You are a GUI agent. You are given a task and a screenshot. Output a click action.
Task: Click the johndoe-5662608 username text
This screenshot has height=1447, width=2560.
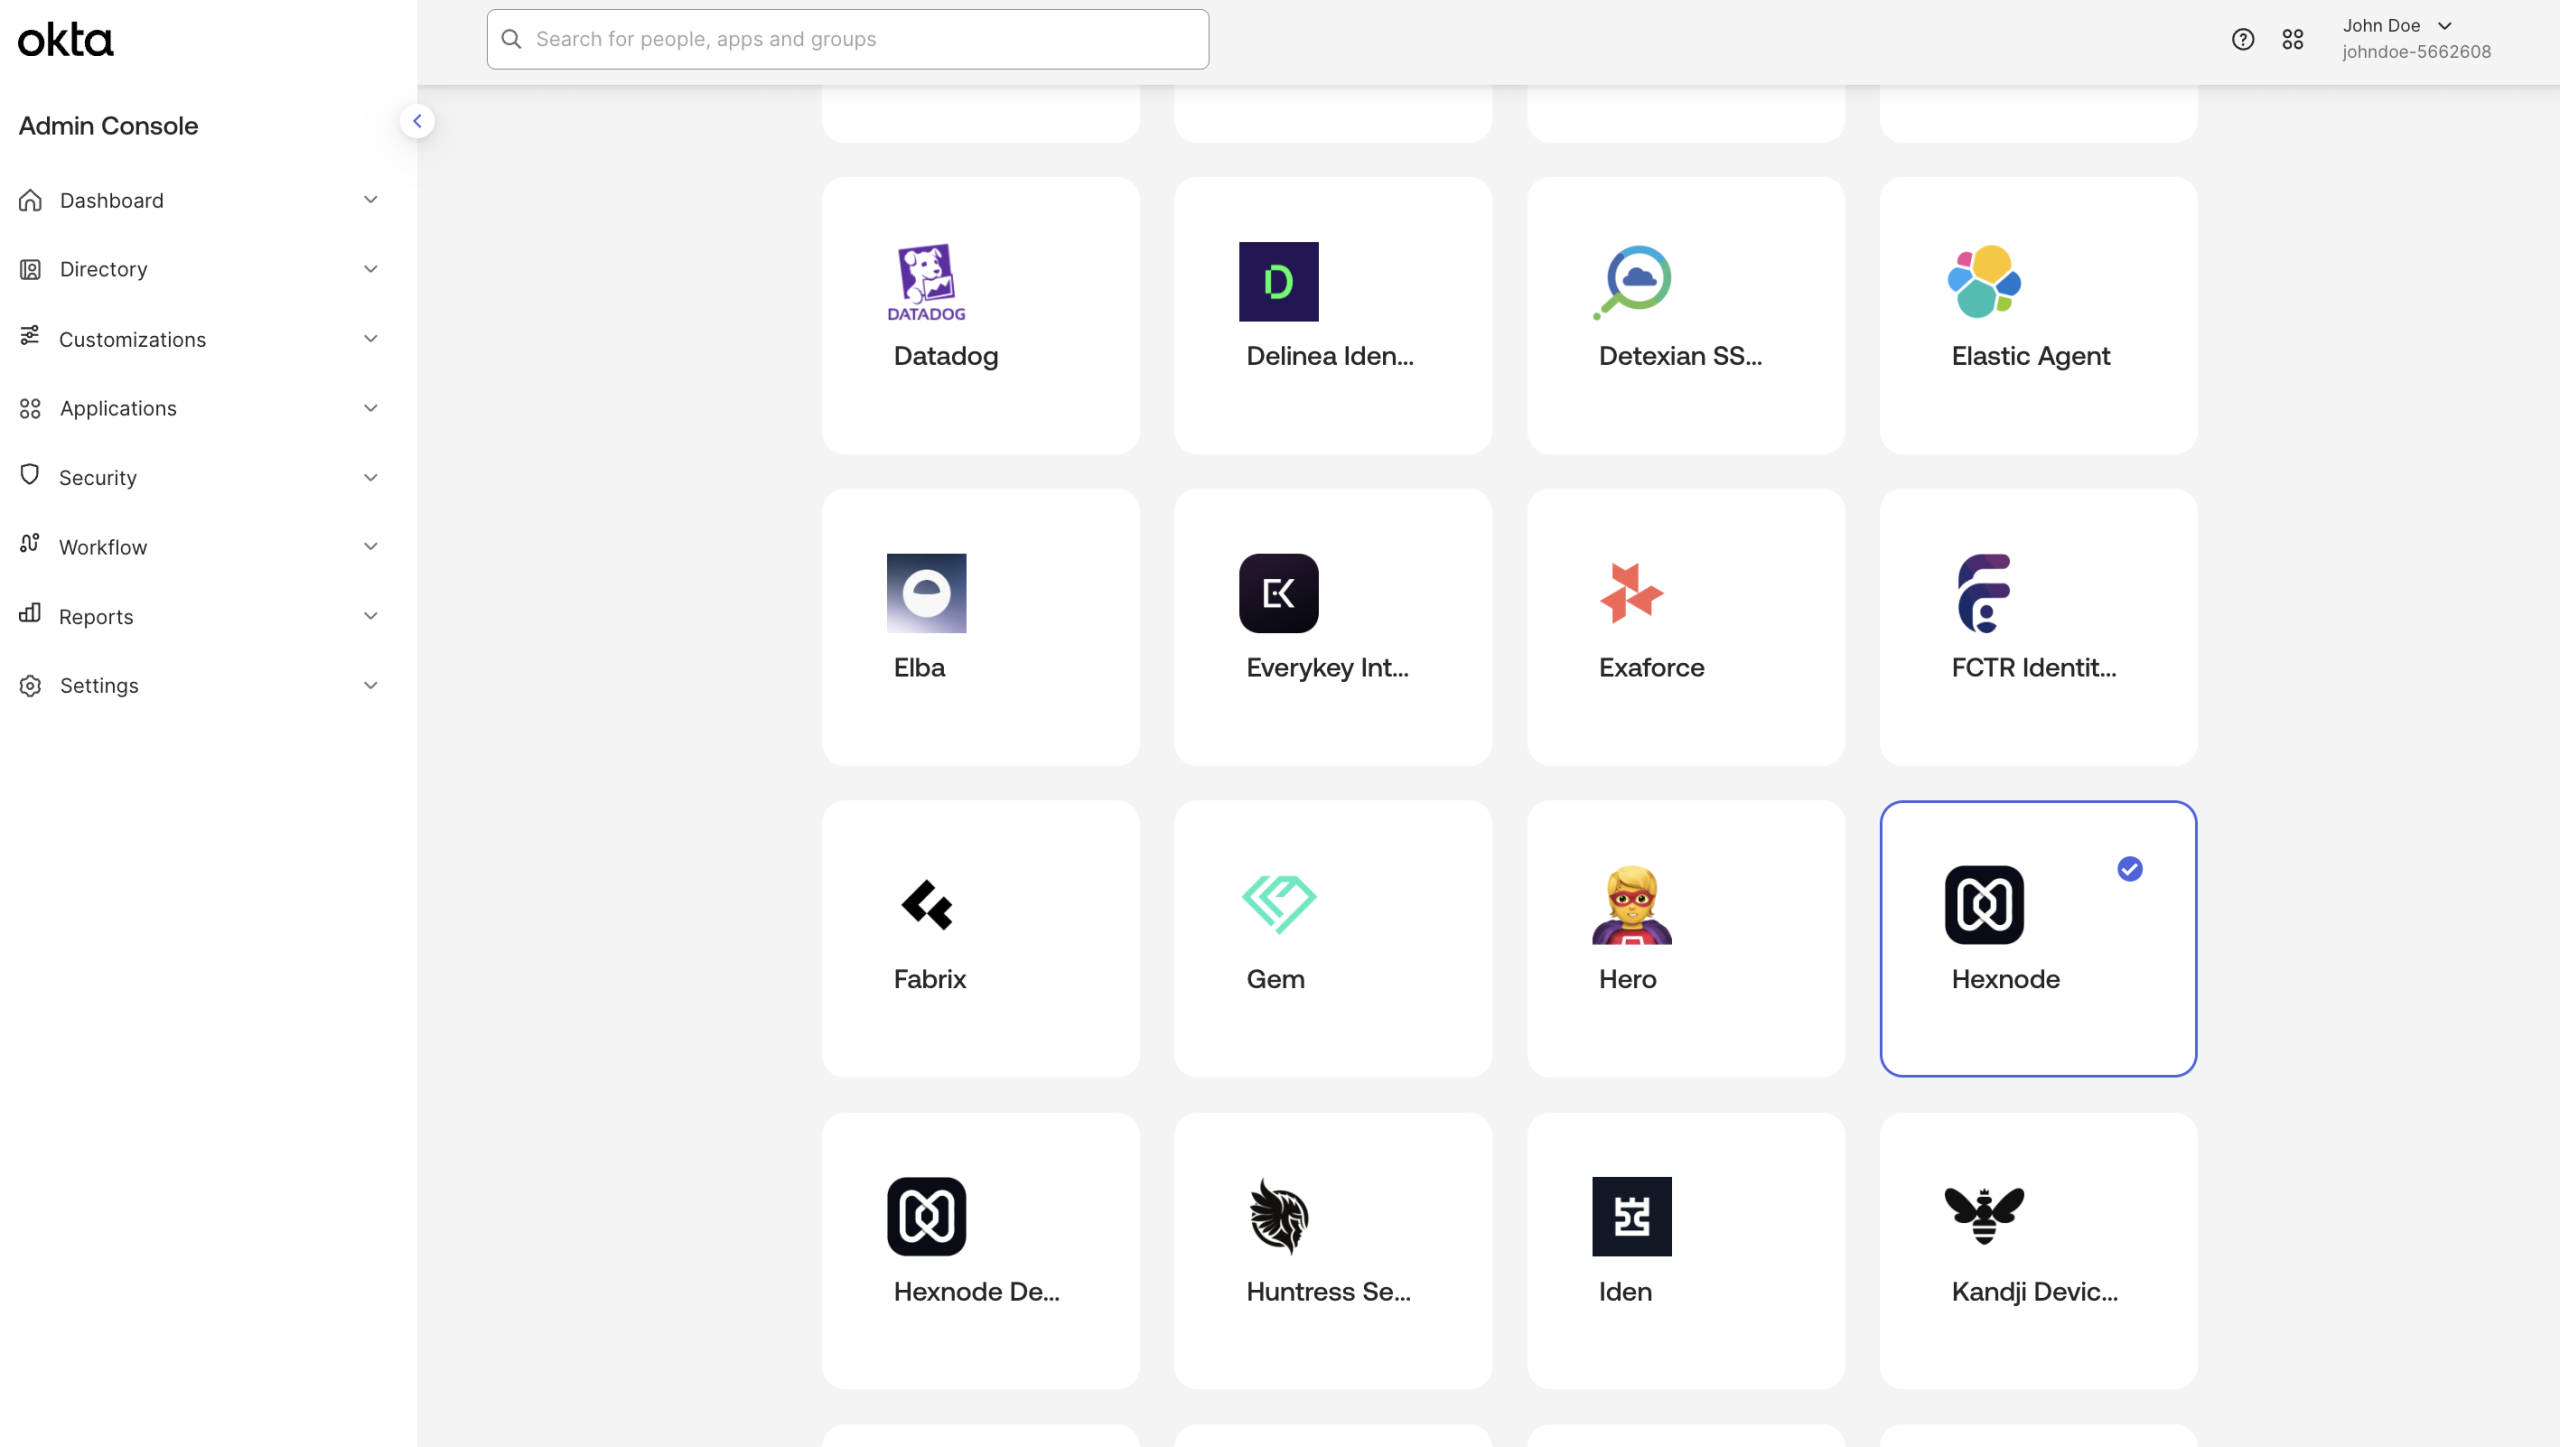point(2416,52)
